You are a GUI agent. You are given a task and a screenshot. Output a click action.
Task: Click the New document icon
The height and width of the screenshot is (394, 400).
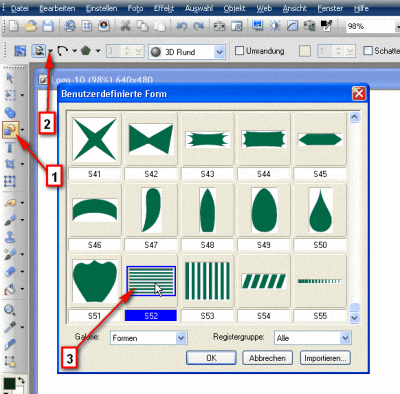[x=13, y=26]
